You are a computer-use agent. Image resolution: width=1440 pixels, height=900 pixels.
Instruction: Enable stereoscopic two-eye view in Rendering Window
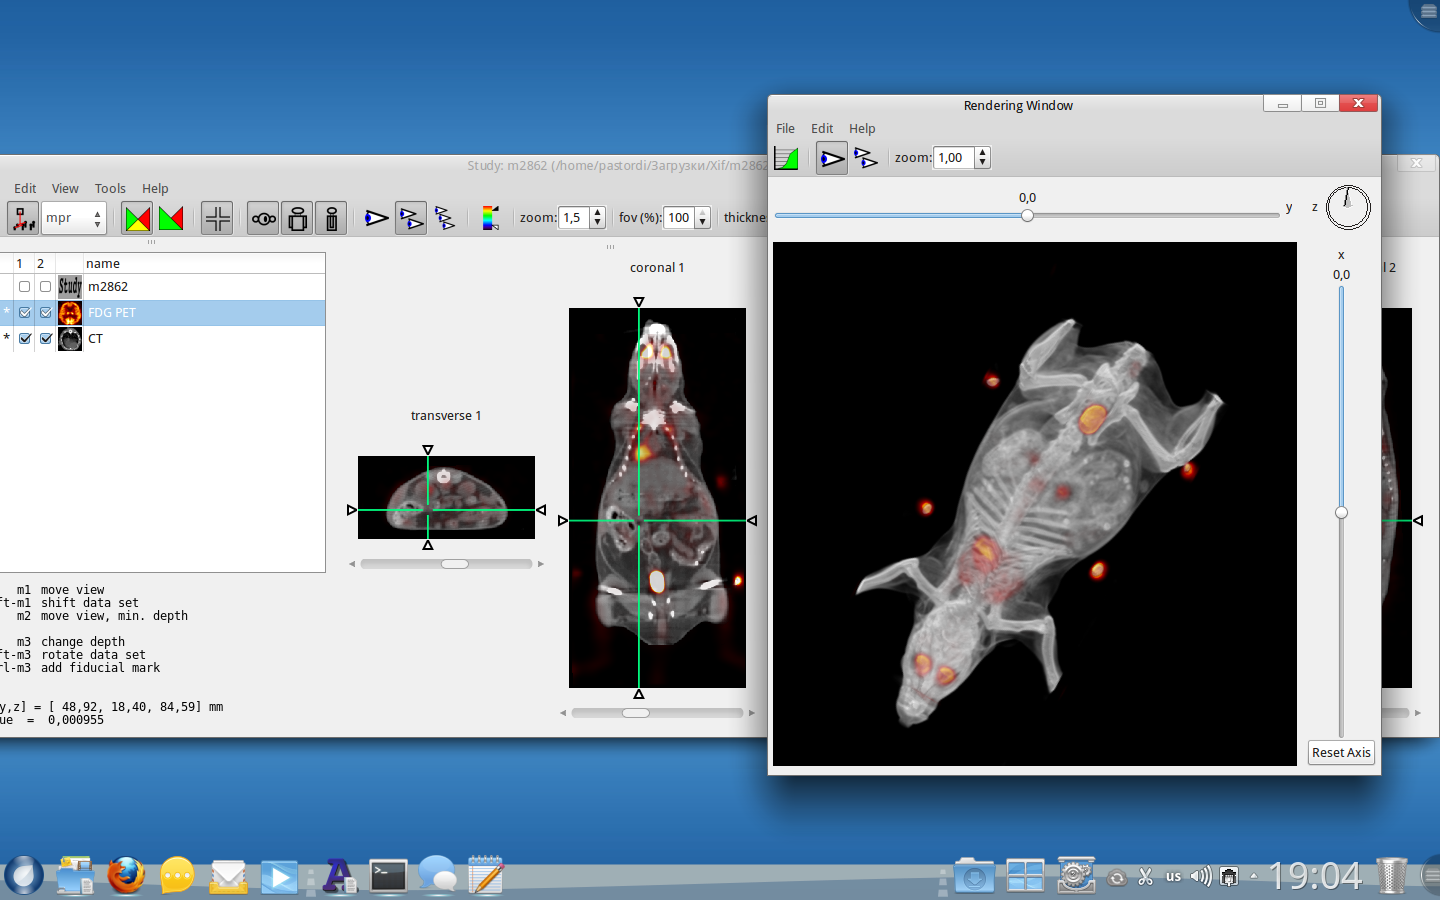866,158
